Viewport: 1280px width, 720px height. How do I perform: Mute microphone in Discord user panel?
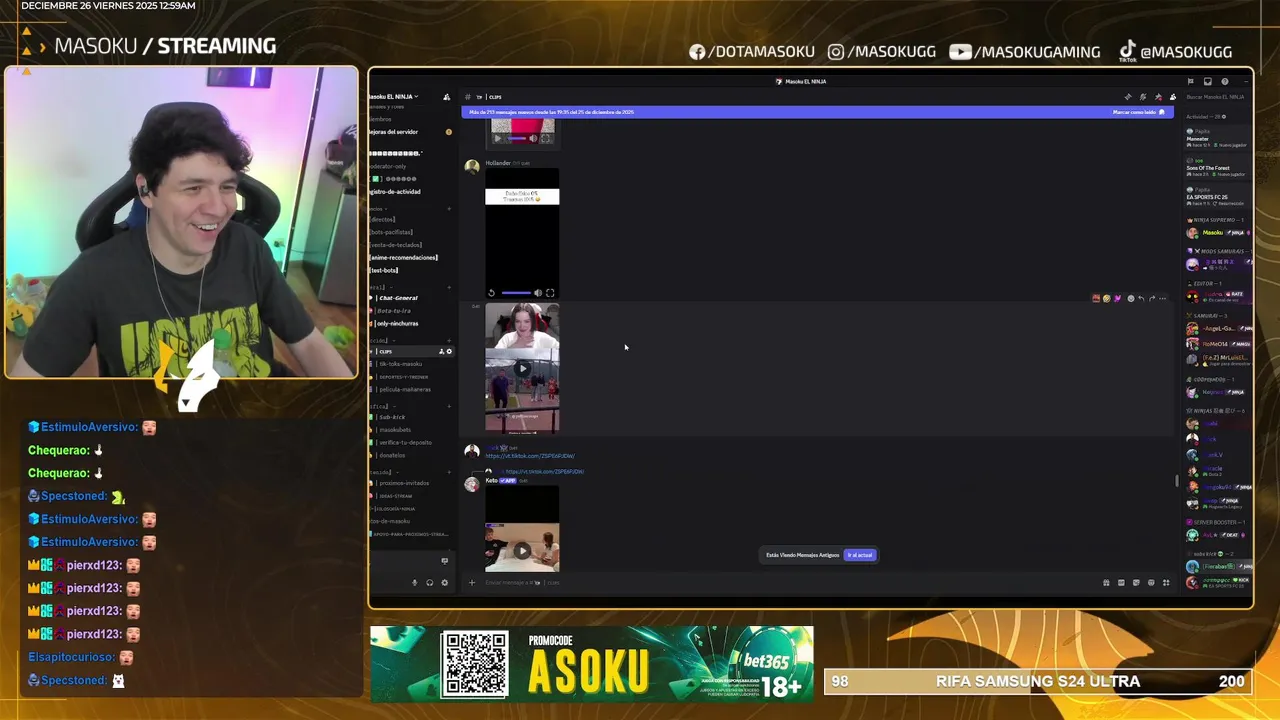tap(414, 583)
